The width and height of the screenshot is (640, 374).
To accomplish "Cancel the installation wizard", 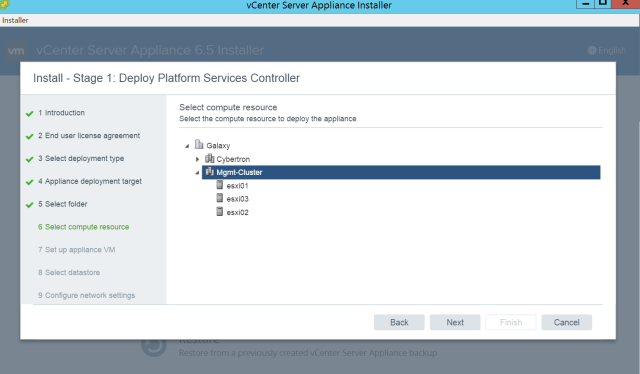I will tap(567, 322).
